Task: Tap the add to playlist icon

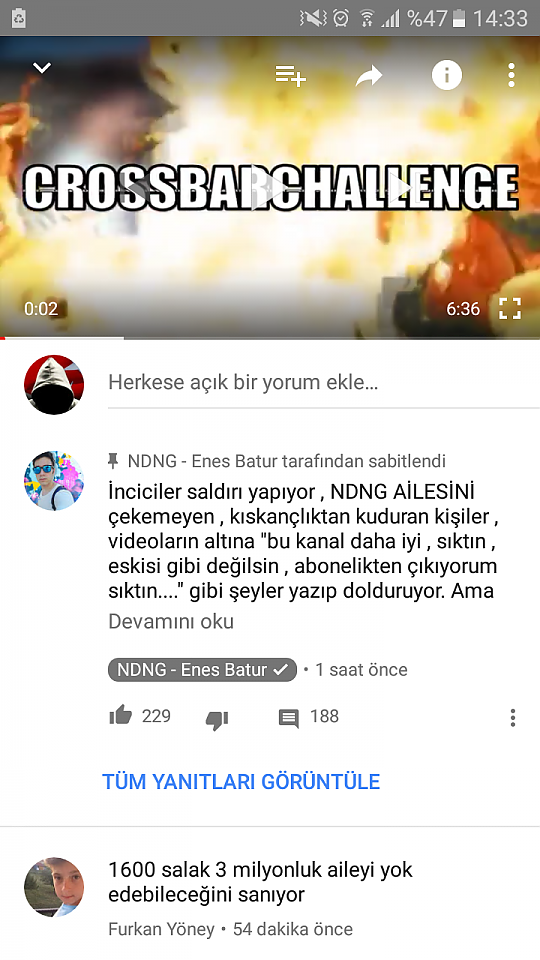Action: (x=290, y=76)
